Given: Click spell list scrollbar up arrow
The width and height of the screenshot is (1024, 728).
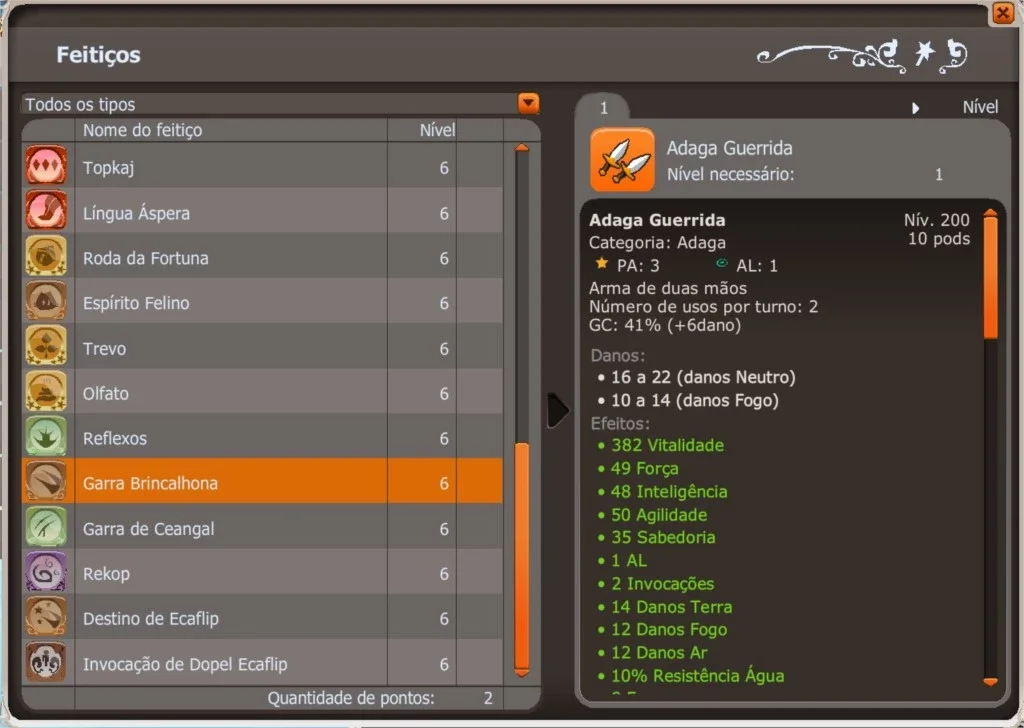Looking at the screenshot, I should [522, 148].
